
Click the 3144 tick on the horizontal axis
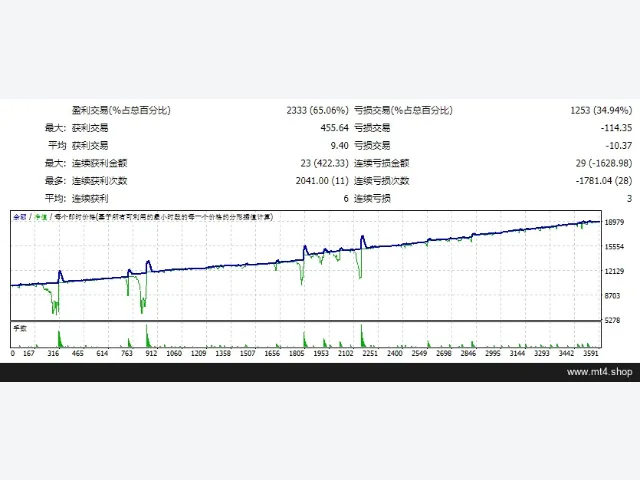click(517, 353)
